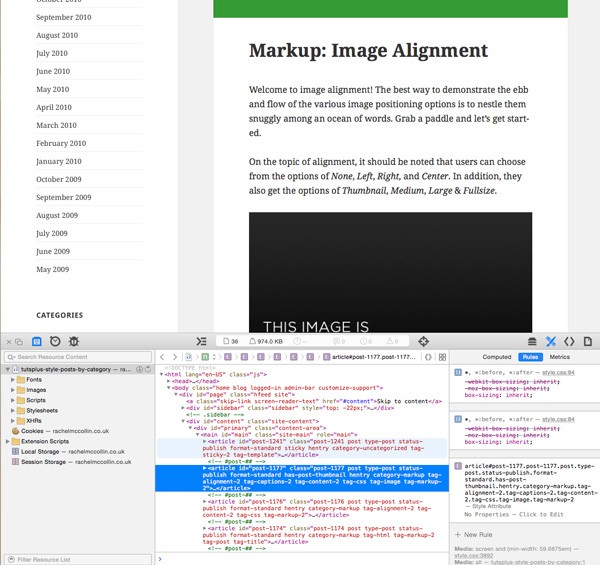Select the body element line in DOM tree
The width and height of the screenshot is (600, 565).
pyautogui.click(x=277, y=388)
